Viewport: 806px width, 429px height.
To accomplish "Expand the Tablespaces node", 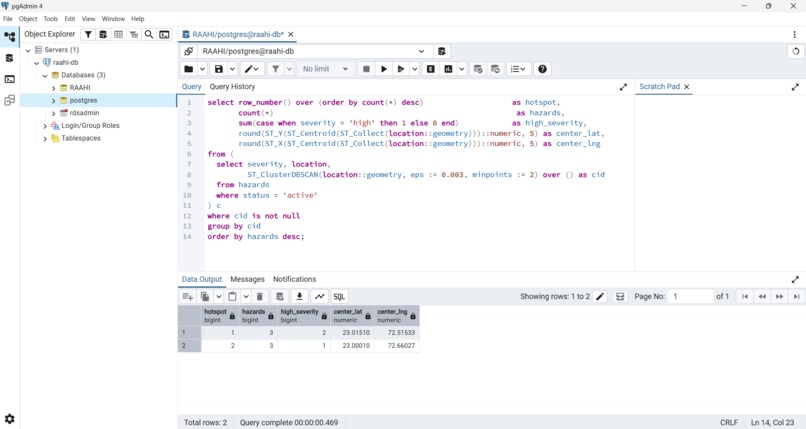I will pos(45,139).
